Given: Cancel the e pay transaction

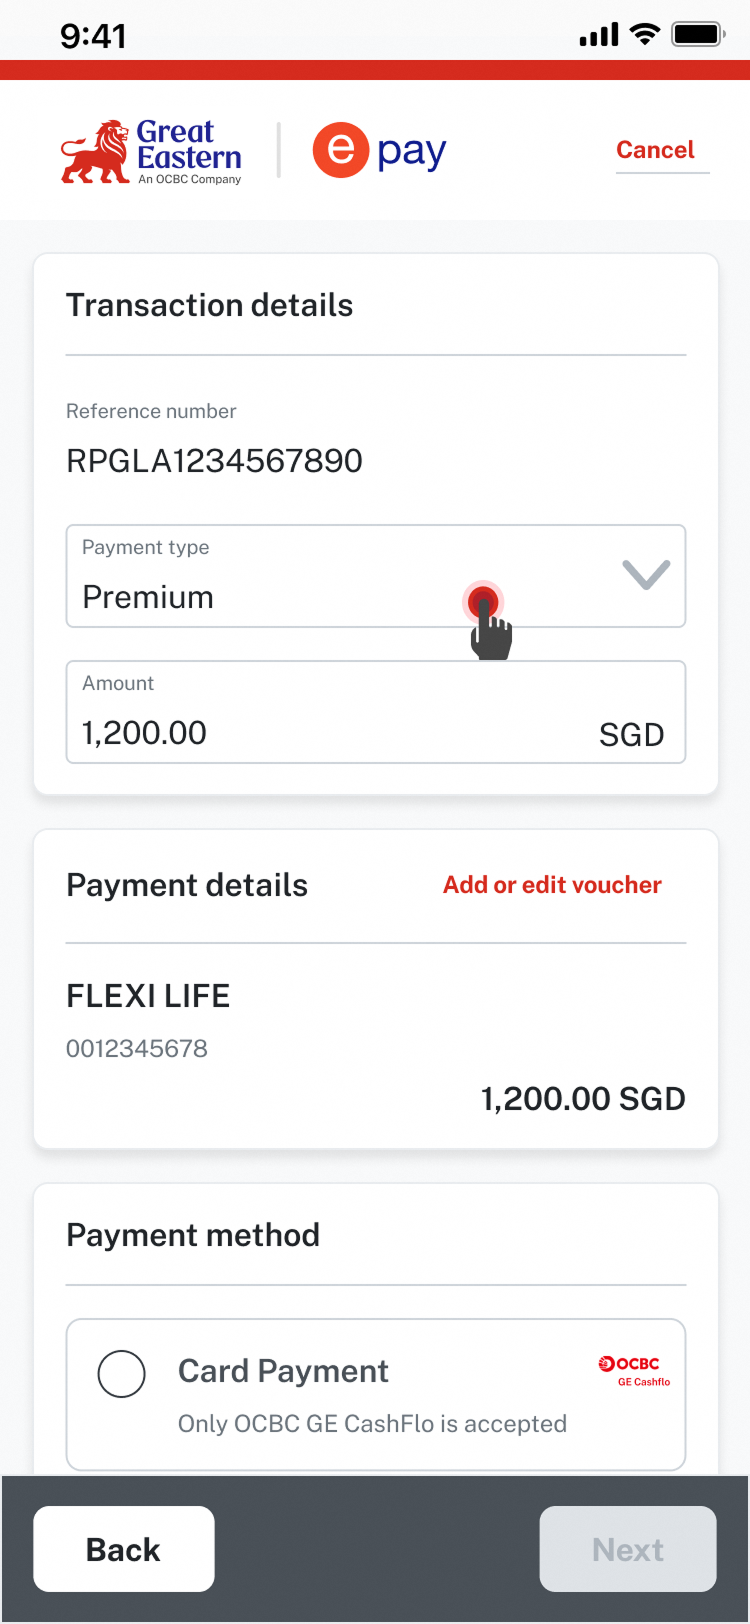Looking at the screenshot, I should pos(655,150).
